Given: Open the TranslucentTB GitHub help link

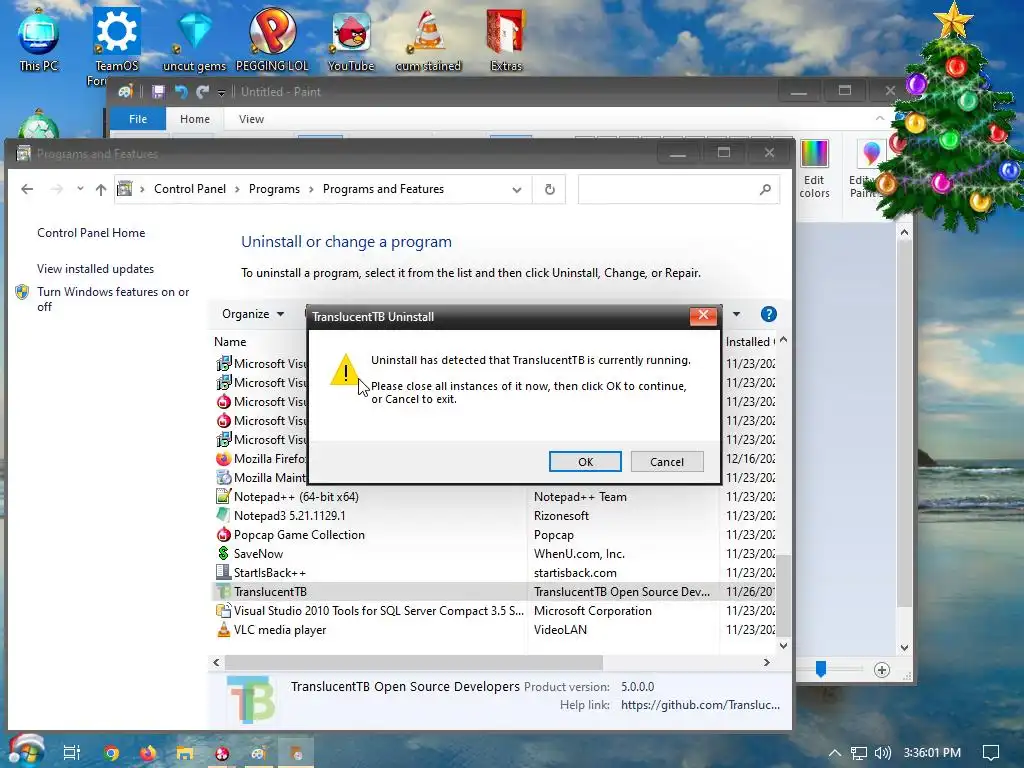Looking at the screenshot, I should (x=700, y=705).
